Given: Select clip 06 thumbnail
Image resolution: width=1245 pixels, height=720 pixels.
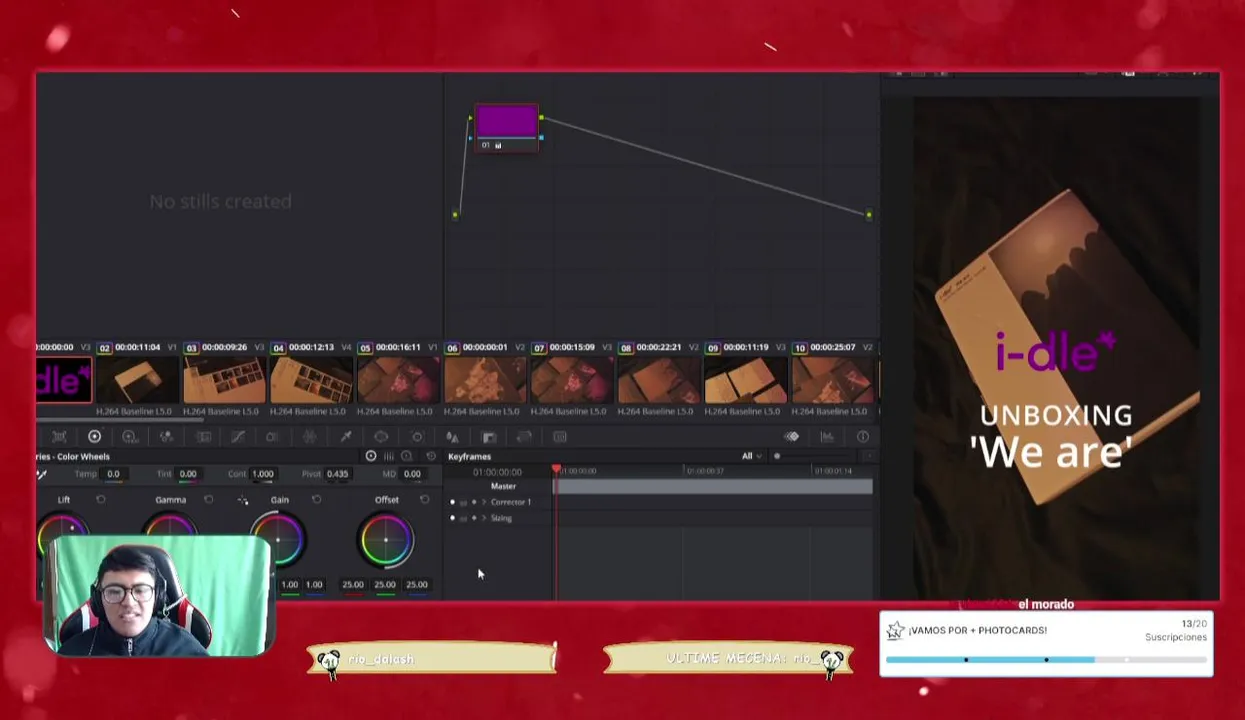Looking at the screenshot, I should pos(486,380).
